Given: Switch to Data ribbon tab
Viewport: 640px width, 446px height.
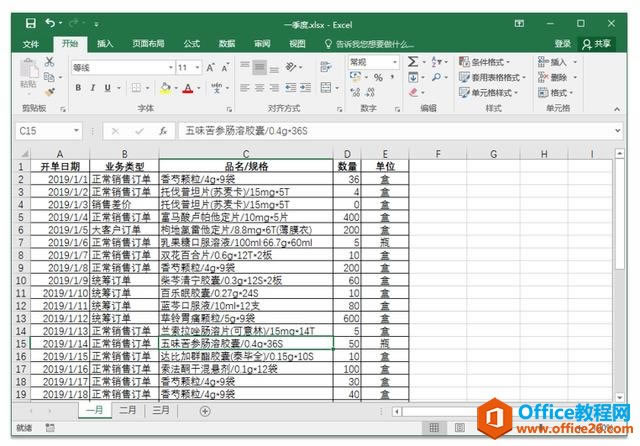Looking at the screenshot, I should pos(227,43).
